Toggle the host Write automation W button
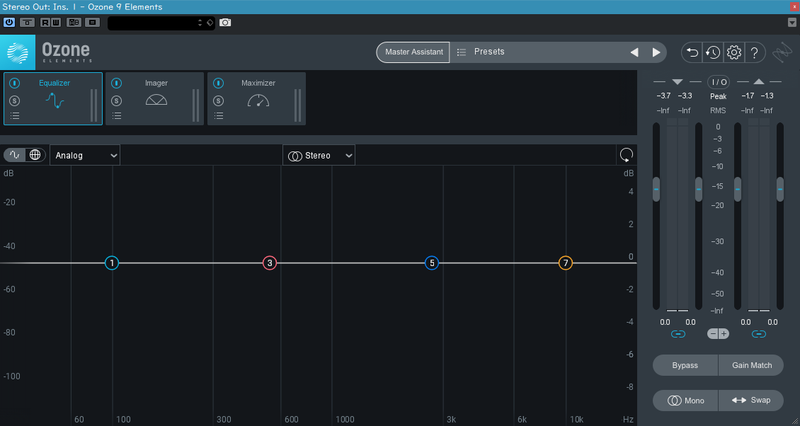Image resolution: width=800 pixels, height=426 pixels. [x=56, y=22]
